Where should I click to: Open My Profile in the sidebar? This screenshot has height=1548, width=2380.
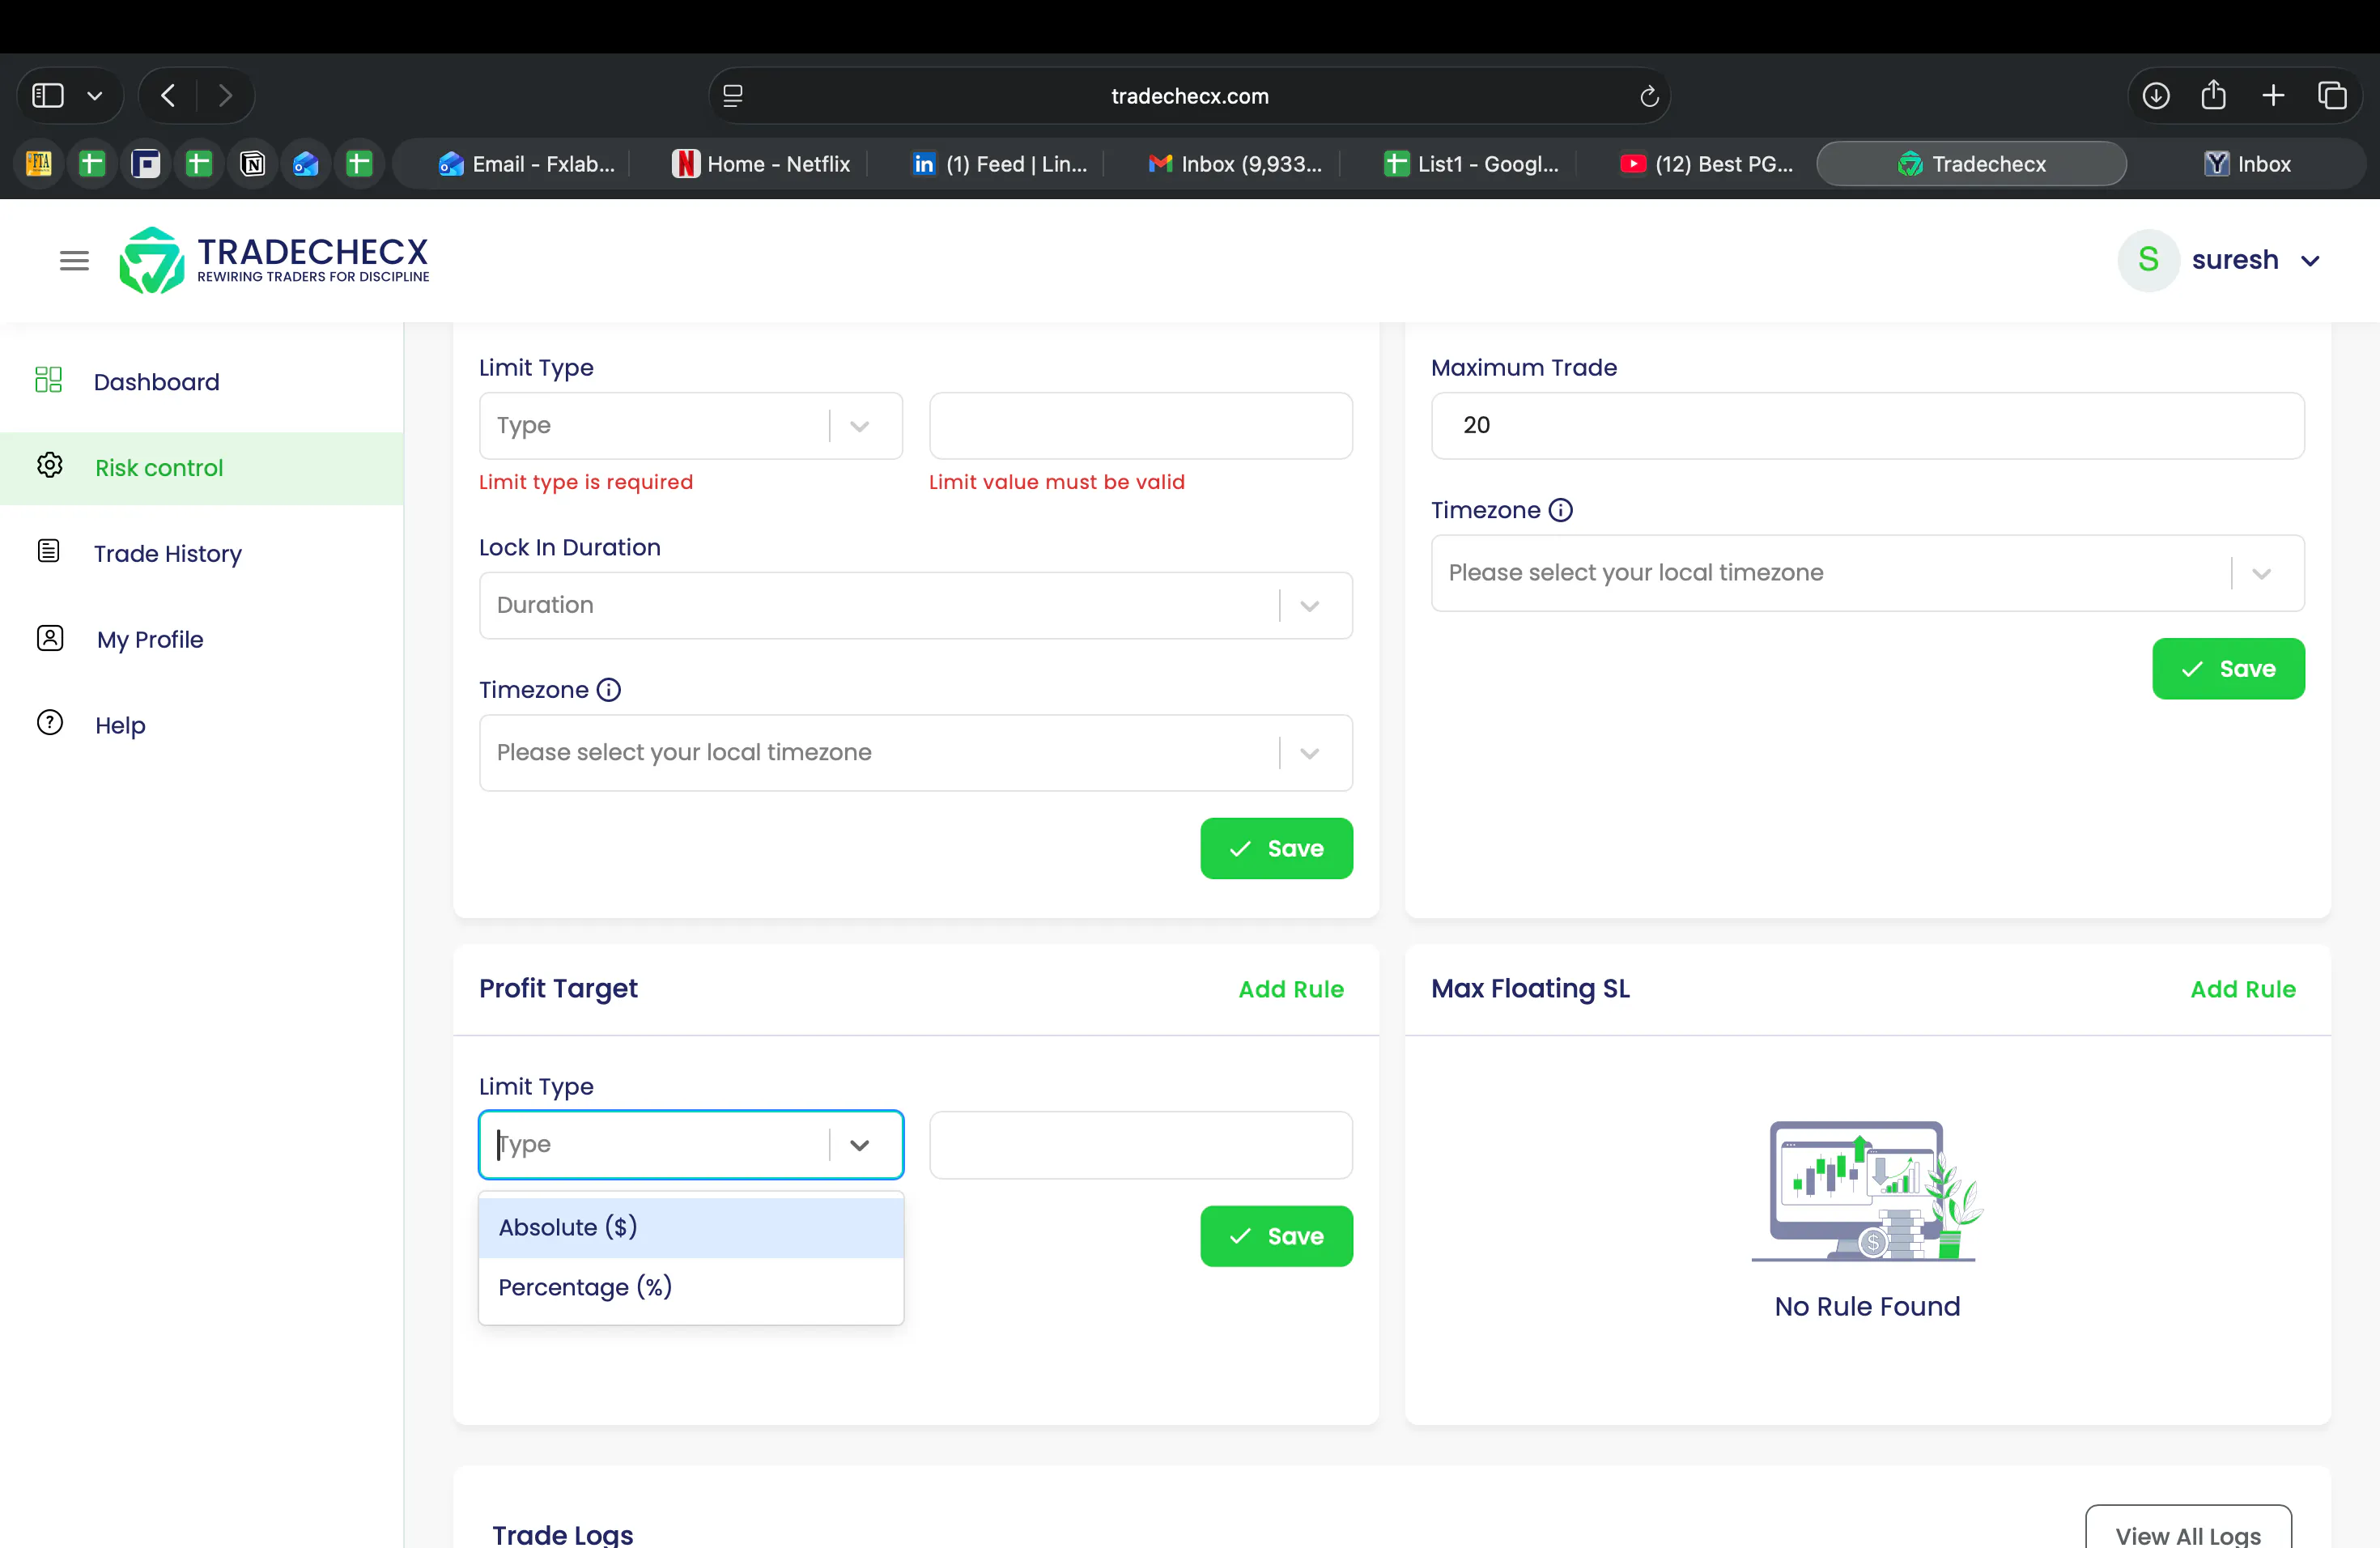[150, 640]
